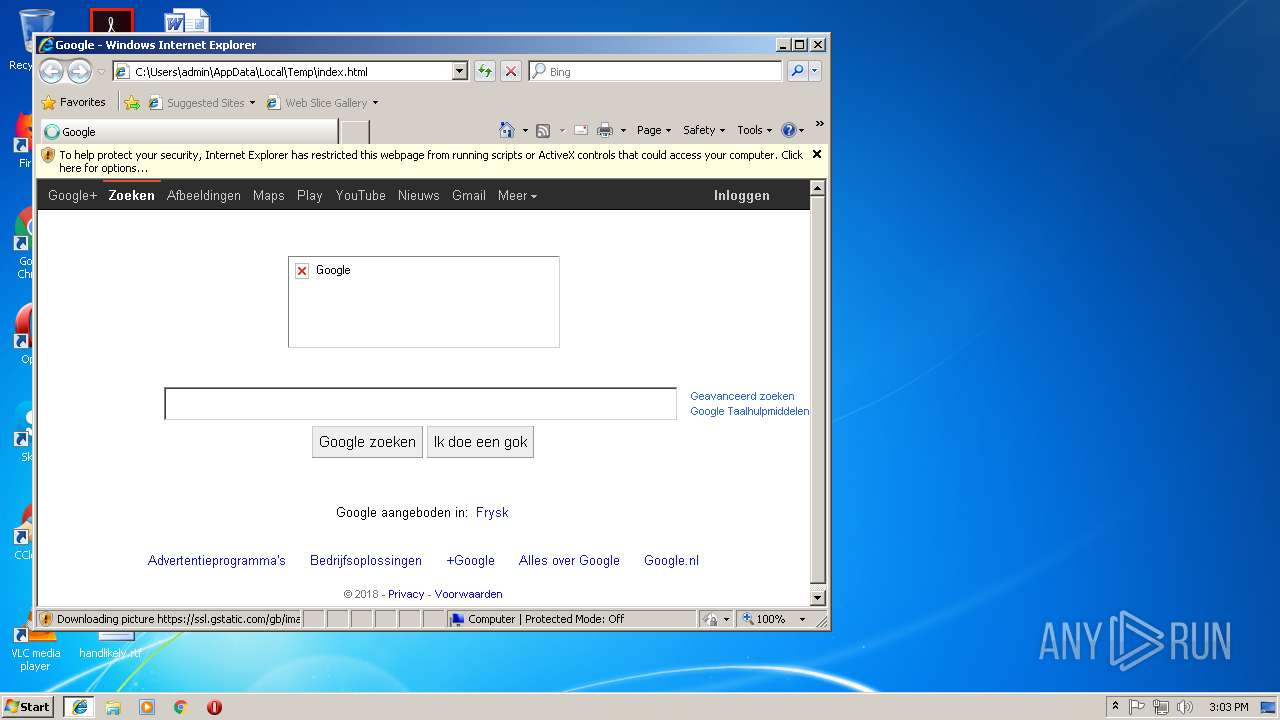Image resolution: width=1280 pixels, height=720 pixels.
Task: Open Geavanceerd zoeken link
Action: point(742,396)
